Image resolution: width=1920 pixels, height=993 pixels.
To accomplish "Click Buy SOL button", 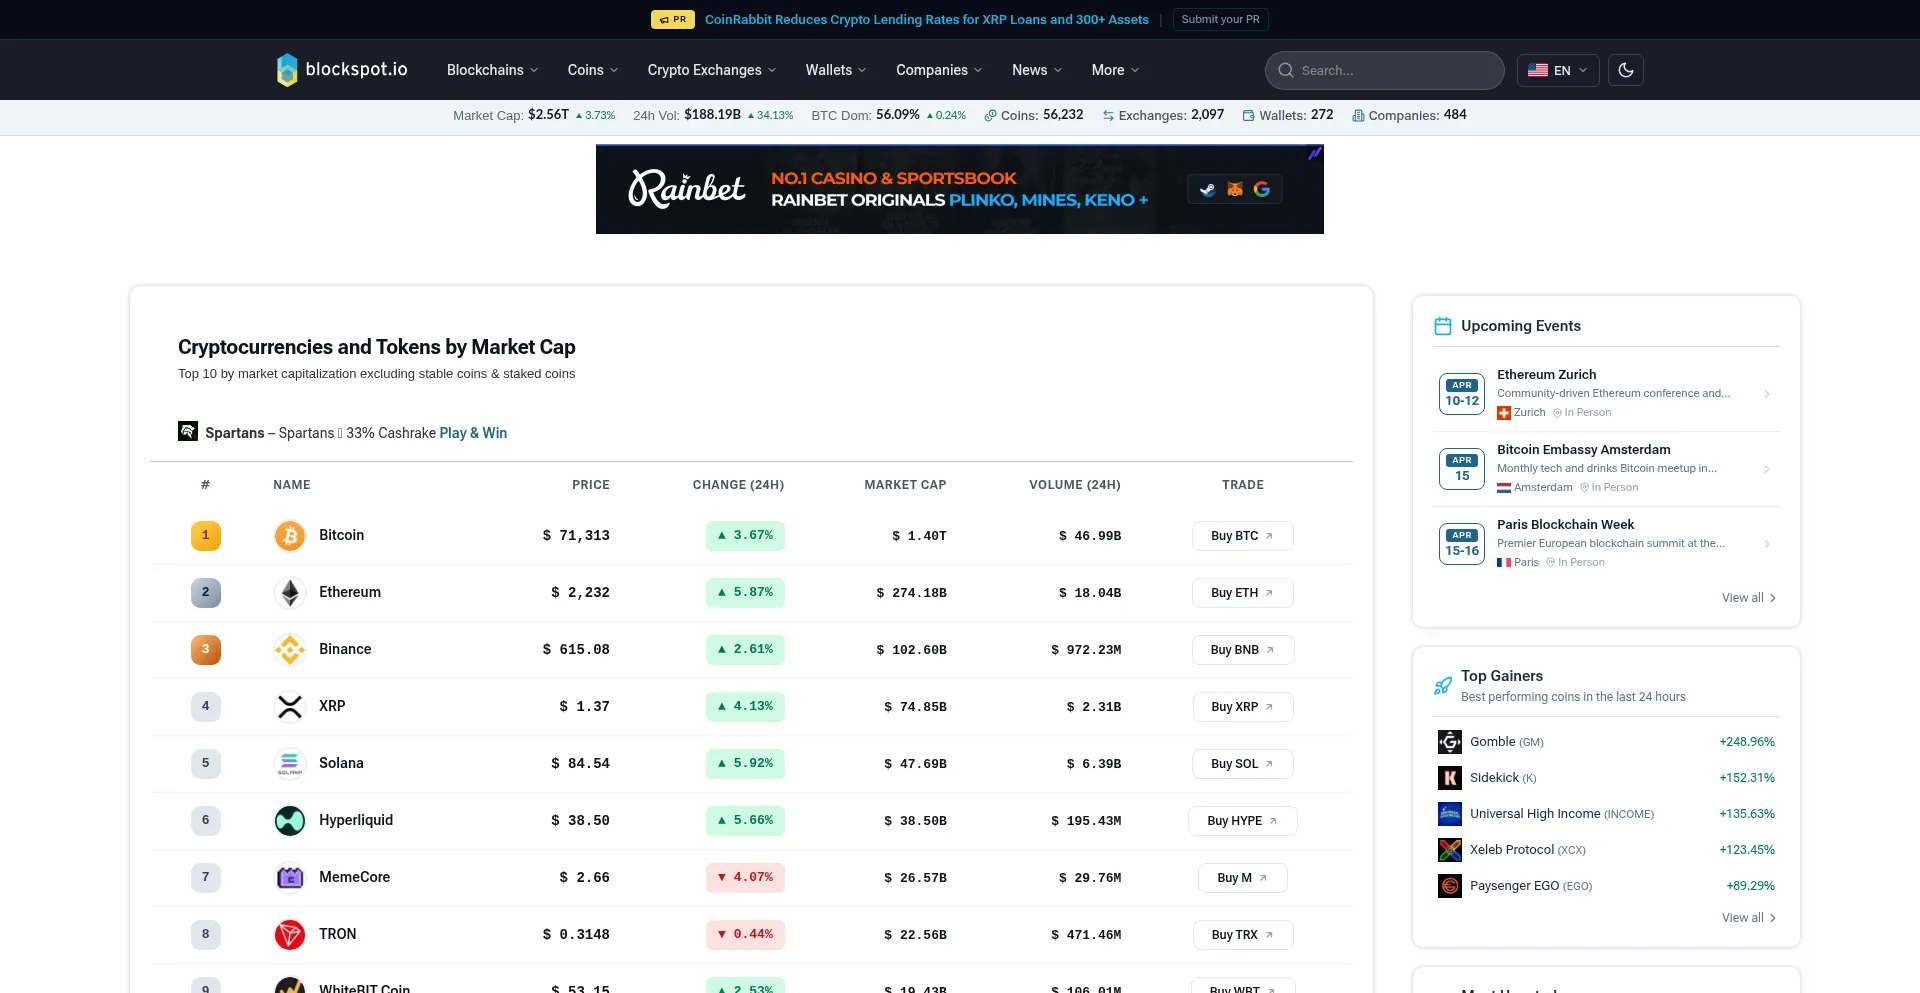I will pyautogui.click(x=1242, y=764).
